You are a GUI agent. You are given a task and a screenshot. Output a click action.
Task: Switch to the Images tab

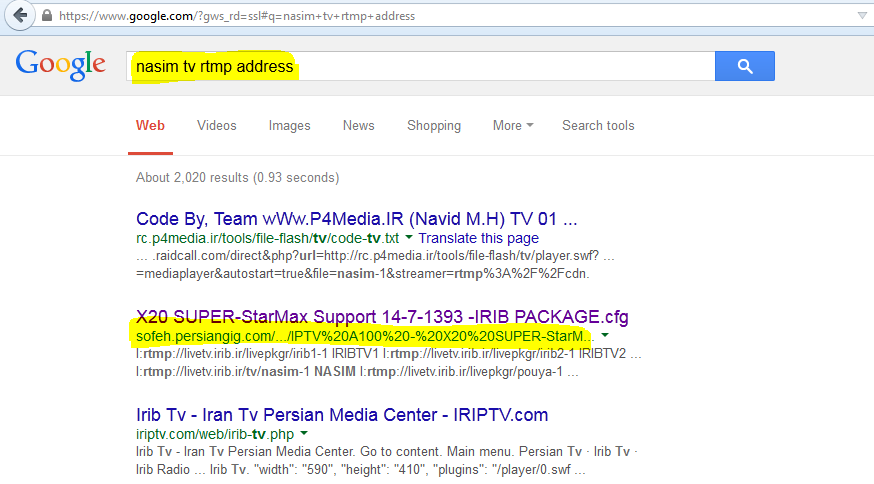coord(289,126)
